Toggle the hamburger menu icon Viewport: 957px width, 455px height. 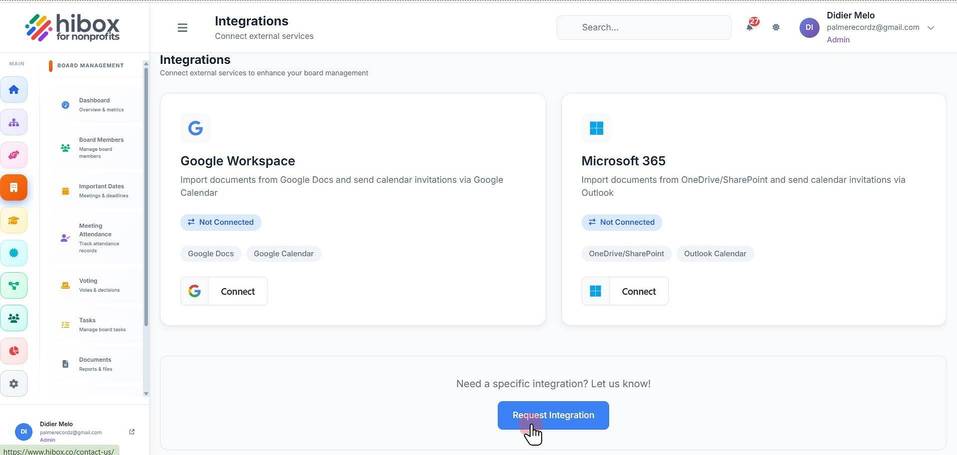tap(182, 27)
